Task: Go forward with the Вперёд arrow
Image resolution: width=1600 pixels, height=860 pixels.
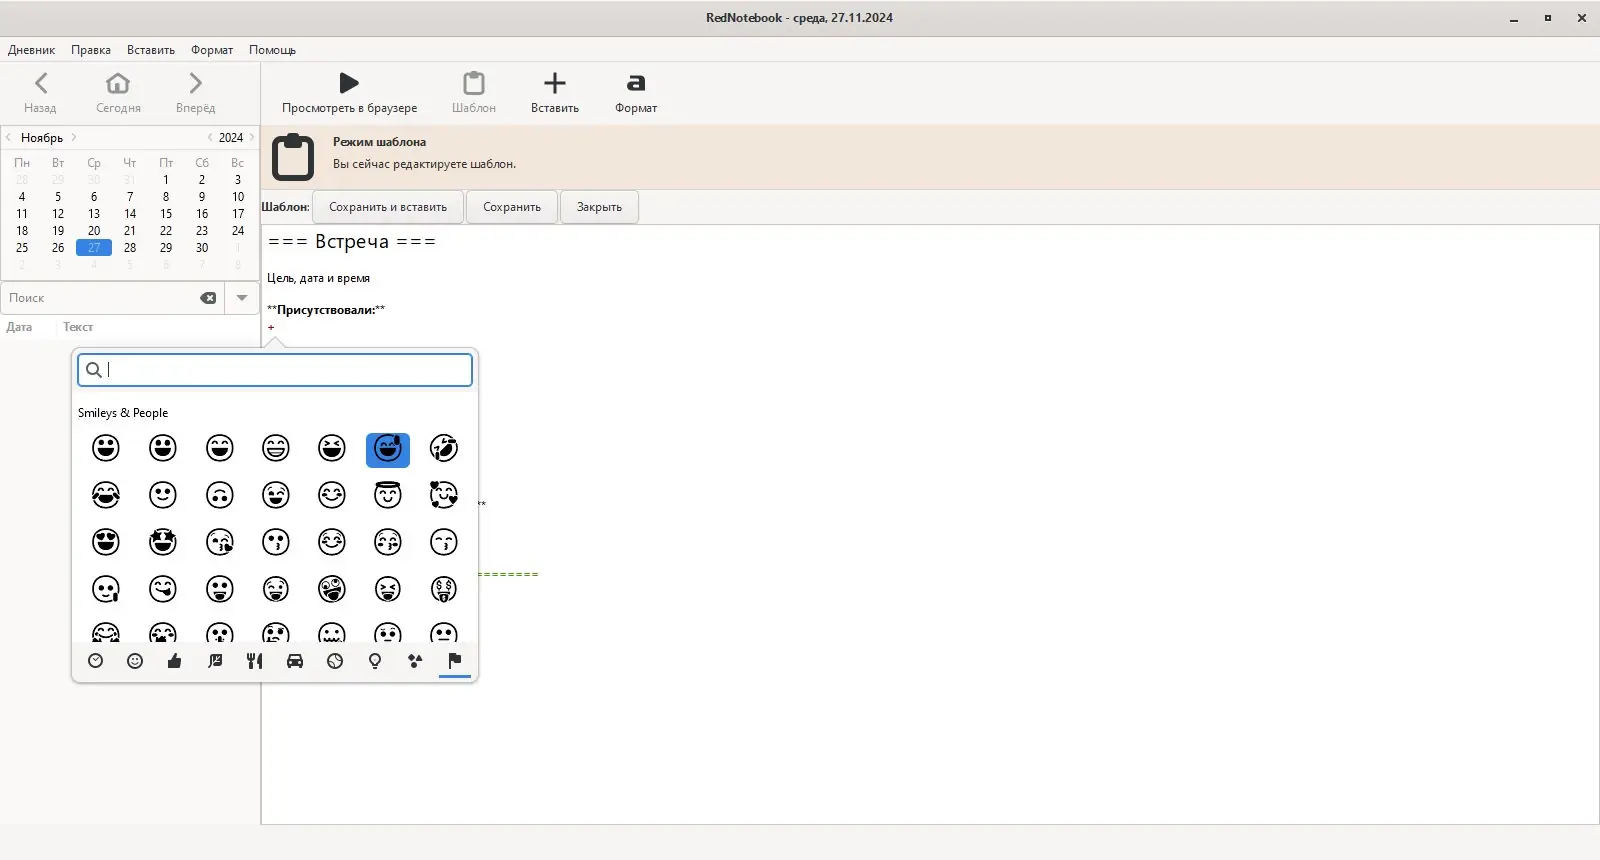Action: (195, 93)
